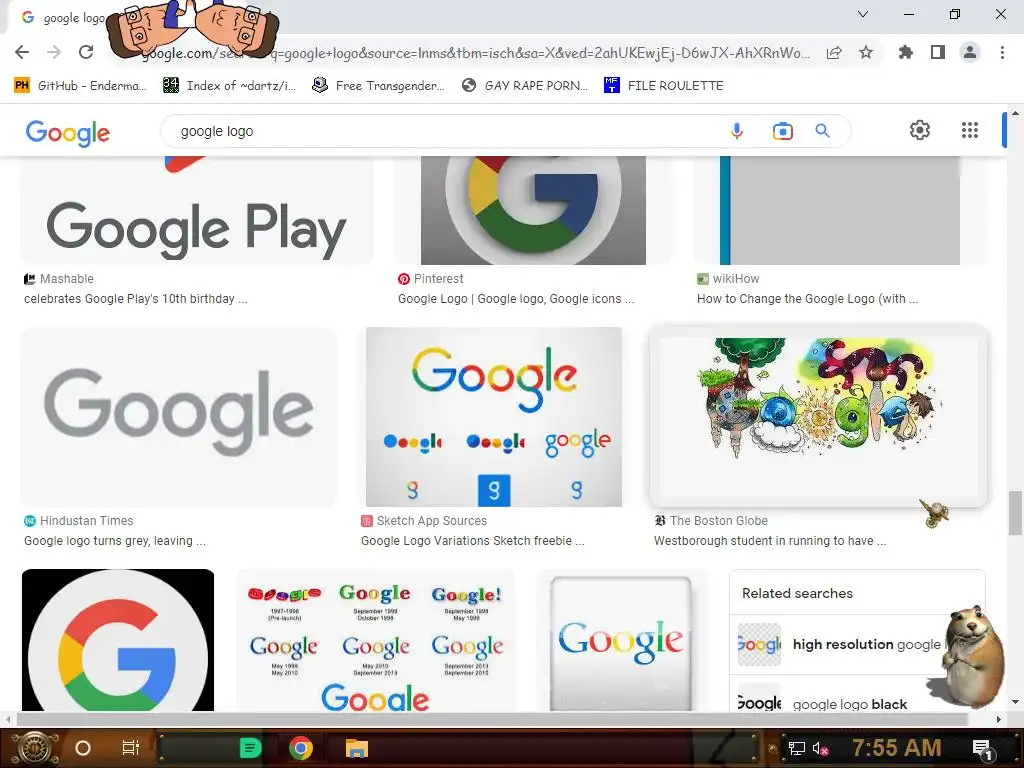This screenshot has height=768, width=1024.
Task: Click the scroll-right arrow of horizontal scrollbar
Action: coord(998,719)
